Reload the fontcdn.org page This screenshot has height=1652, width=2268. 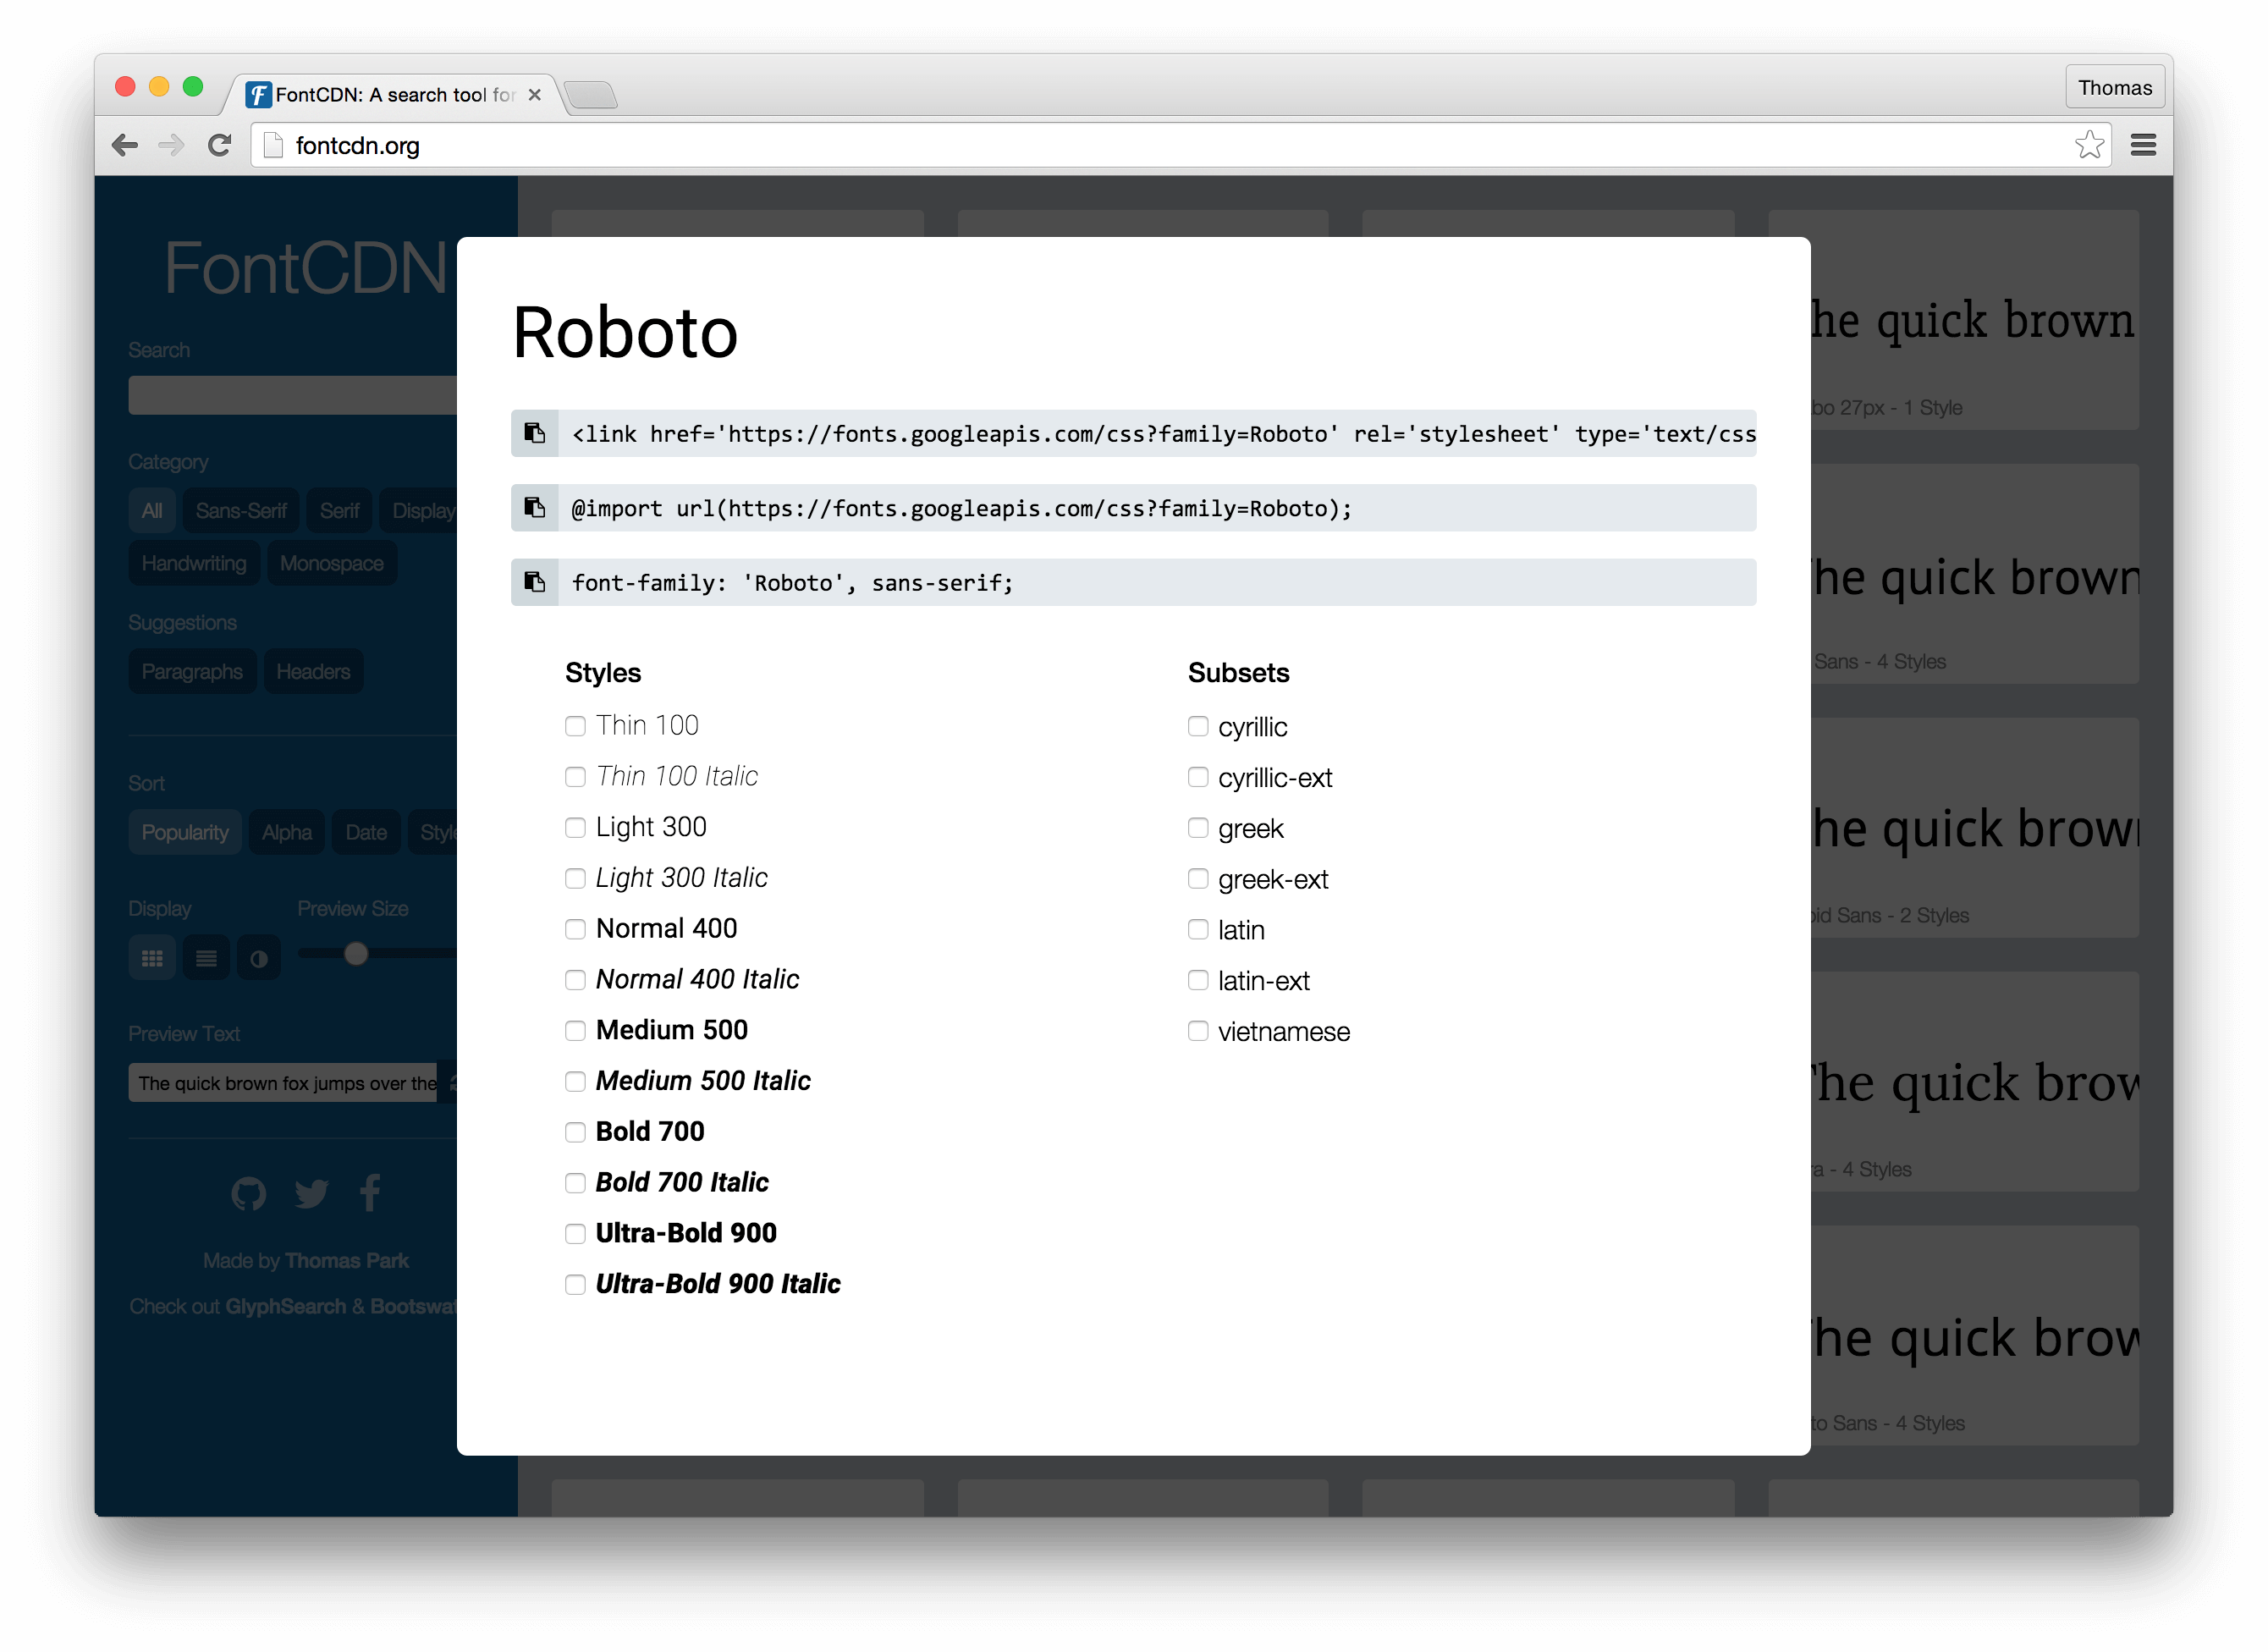pyautogui.click(x=220, y=145)
